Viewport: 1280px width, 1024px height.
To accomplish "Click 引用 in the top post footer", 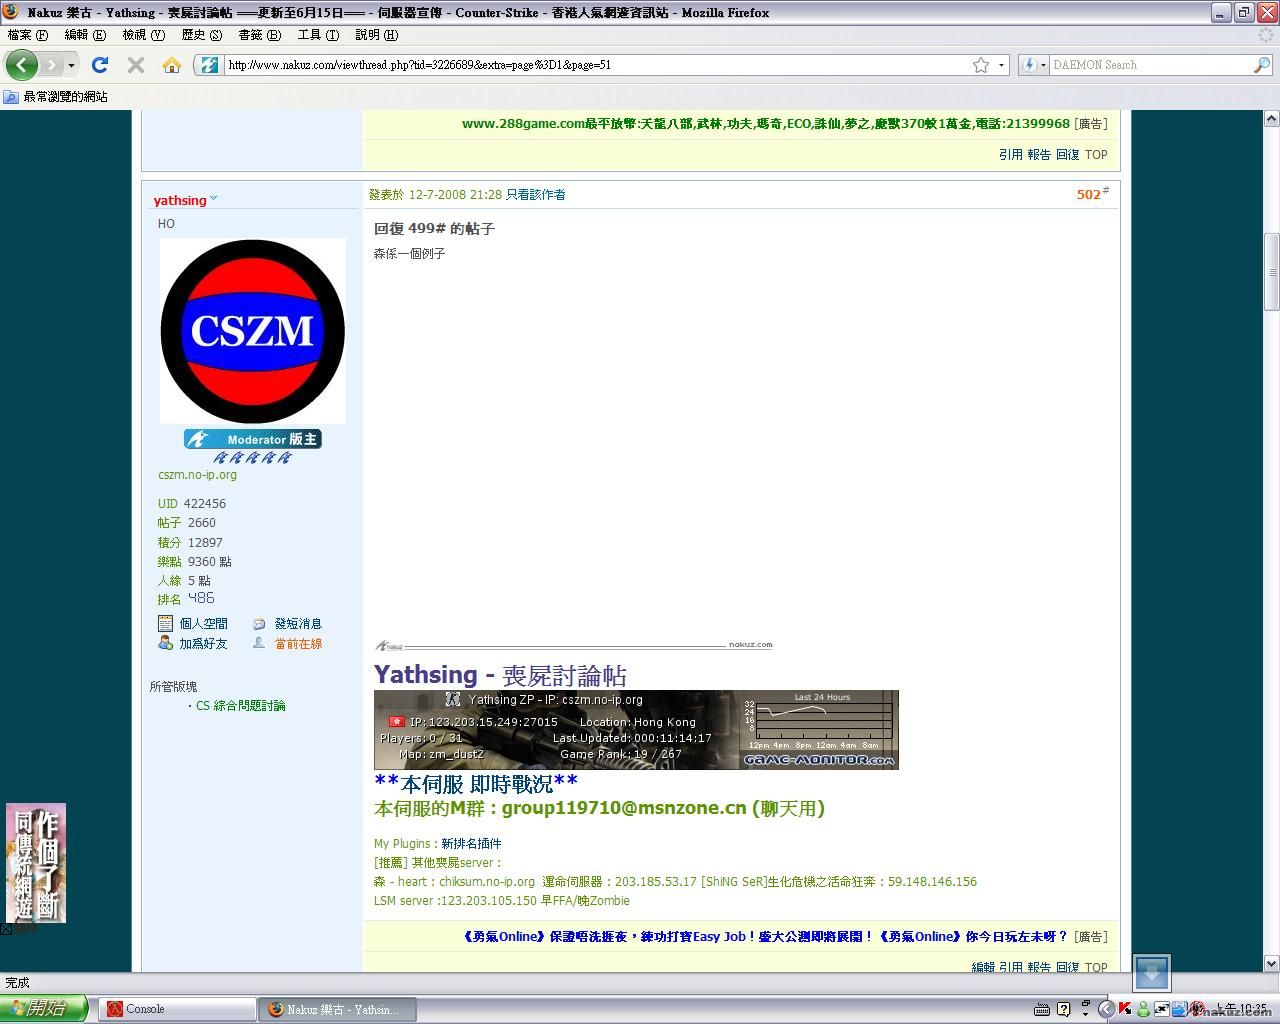I will (1010, 155).
